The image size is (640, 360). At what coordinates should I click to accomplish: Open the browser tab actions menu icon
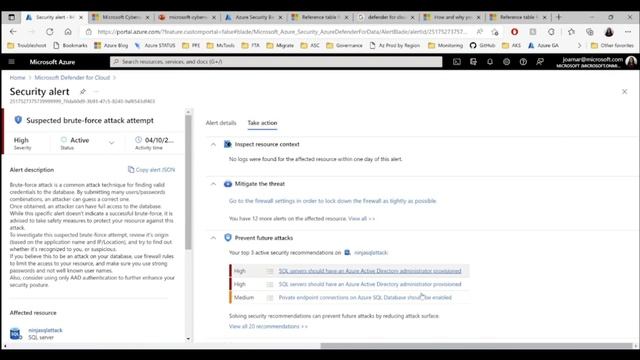click(x=11, y=17)
